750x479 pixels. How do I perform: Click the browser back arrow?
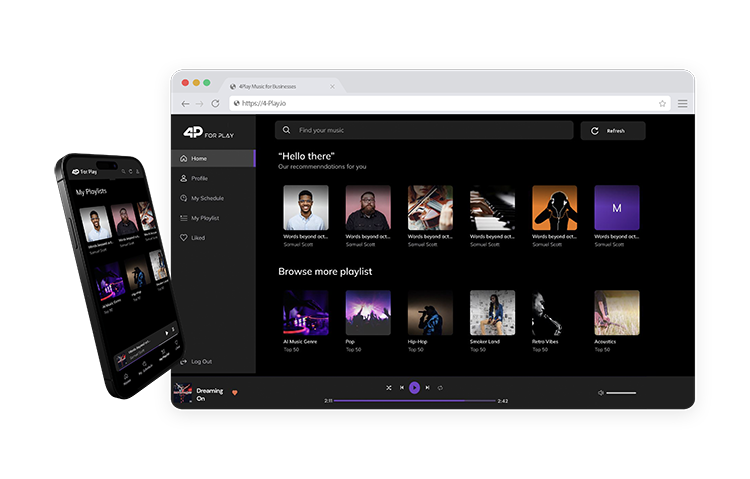click(186, 104)
